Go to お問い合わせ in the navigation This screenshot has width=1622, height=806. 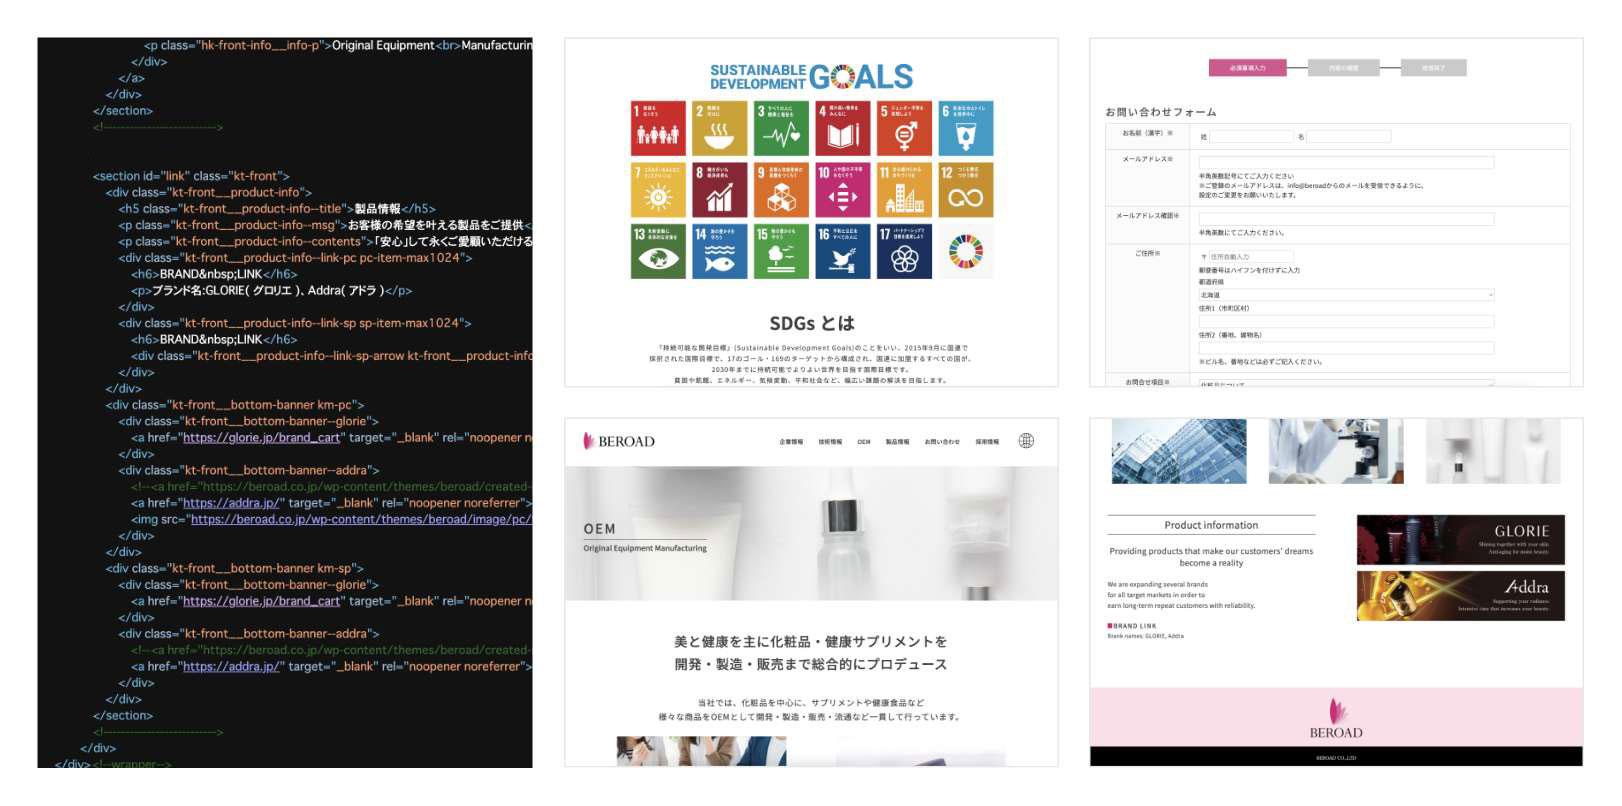(x=941, y=442)
